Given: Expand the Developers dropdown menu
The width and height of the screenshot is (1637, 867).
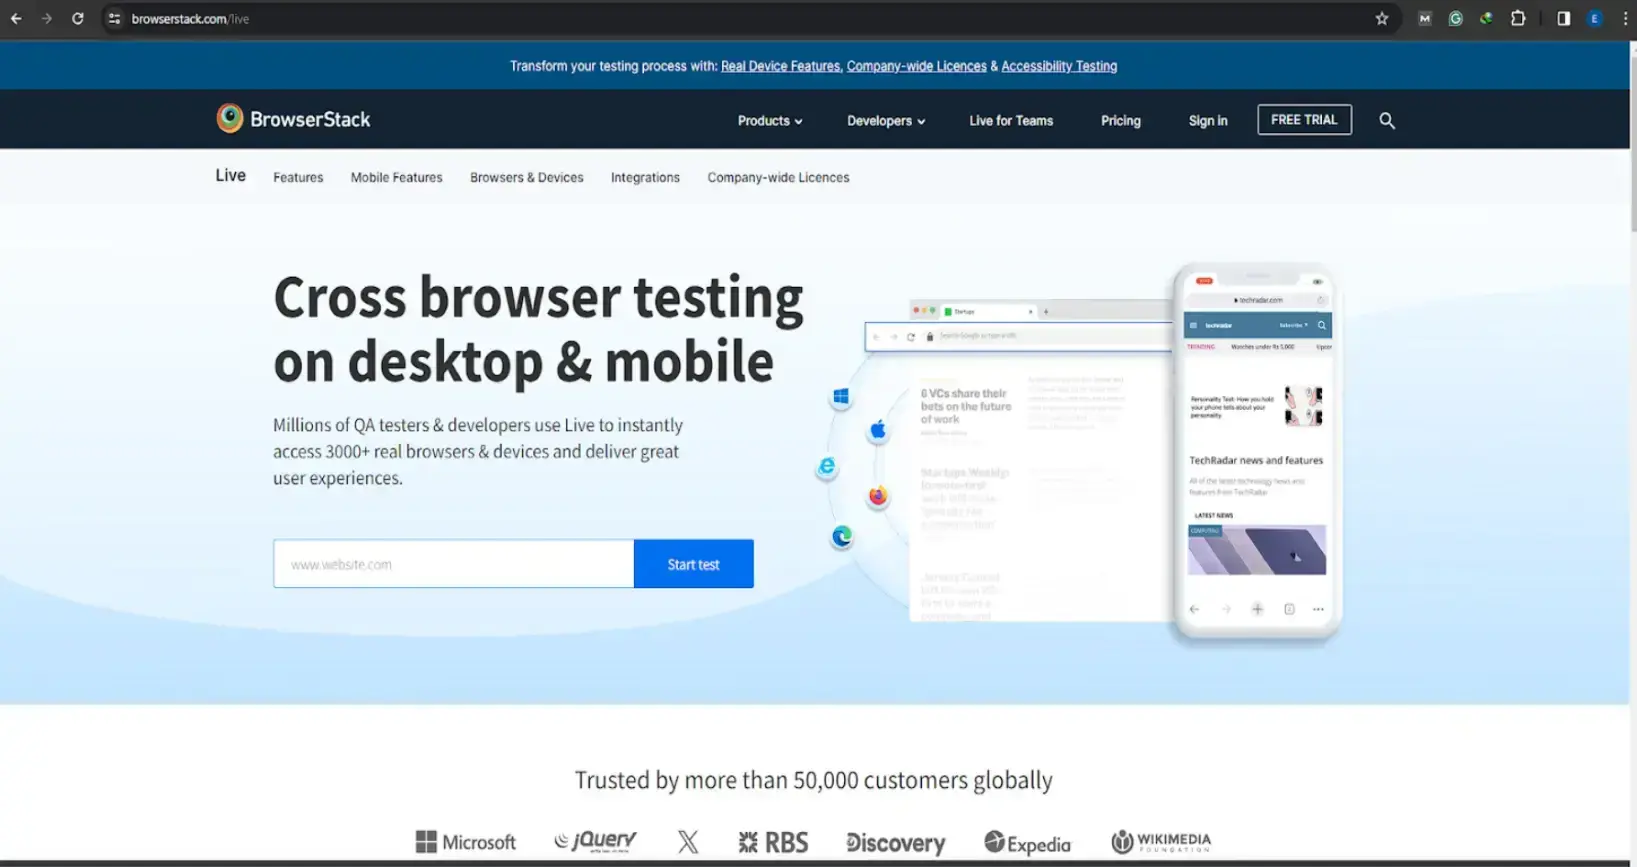Looking at the screenshot, I should (886, 121).
